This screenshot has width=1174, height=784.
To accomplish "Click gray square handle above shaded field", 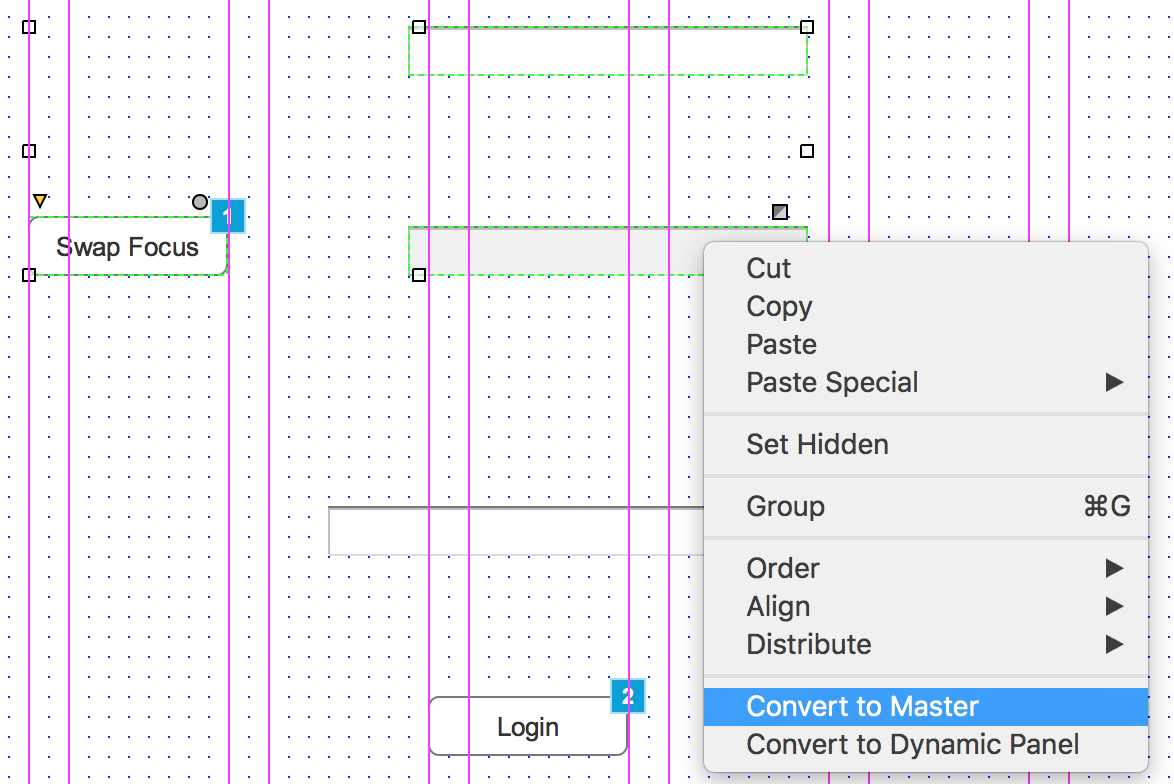I will click(780, 212).
